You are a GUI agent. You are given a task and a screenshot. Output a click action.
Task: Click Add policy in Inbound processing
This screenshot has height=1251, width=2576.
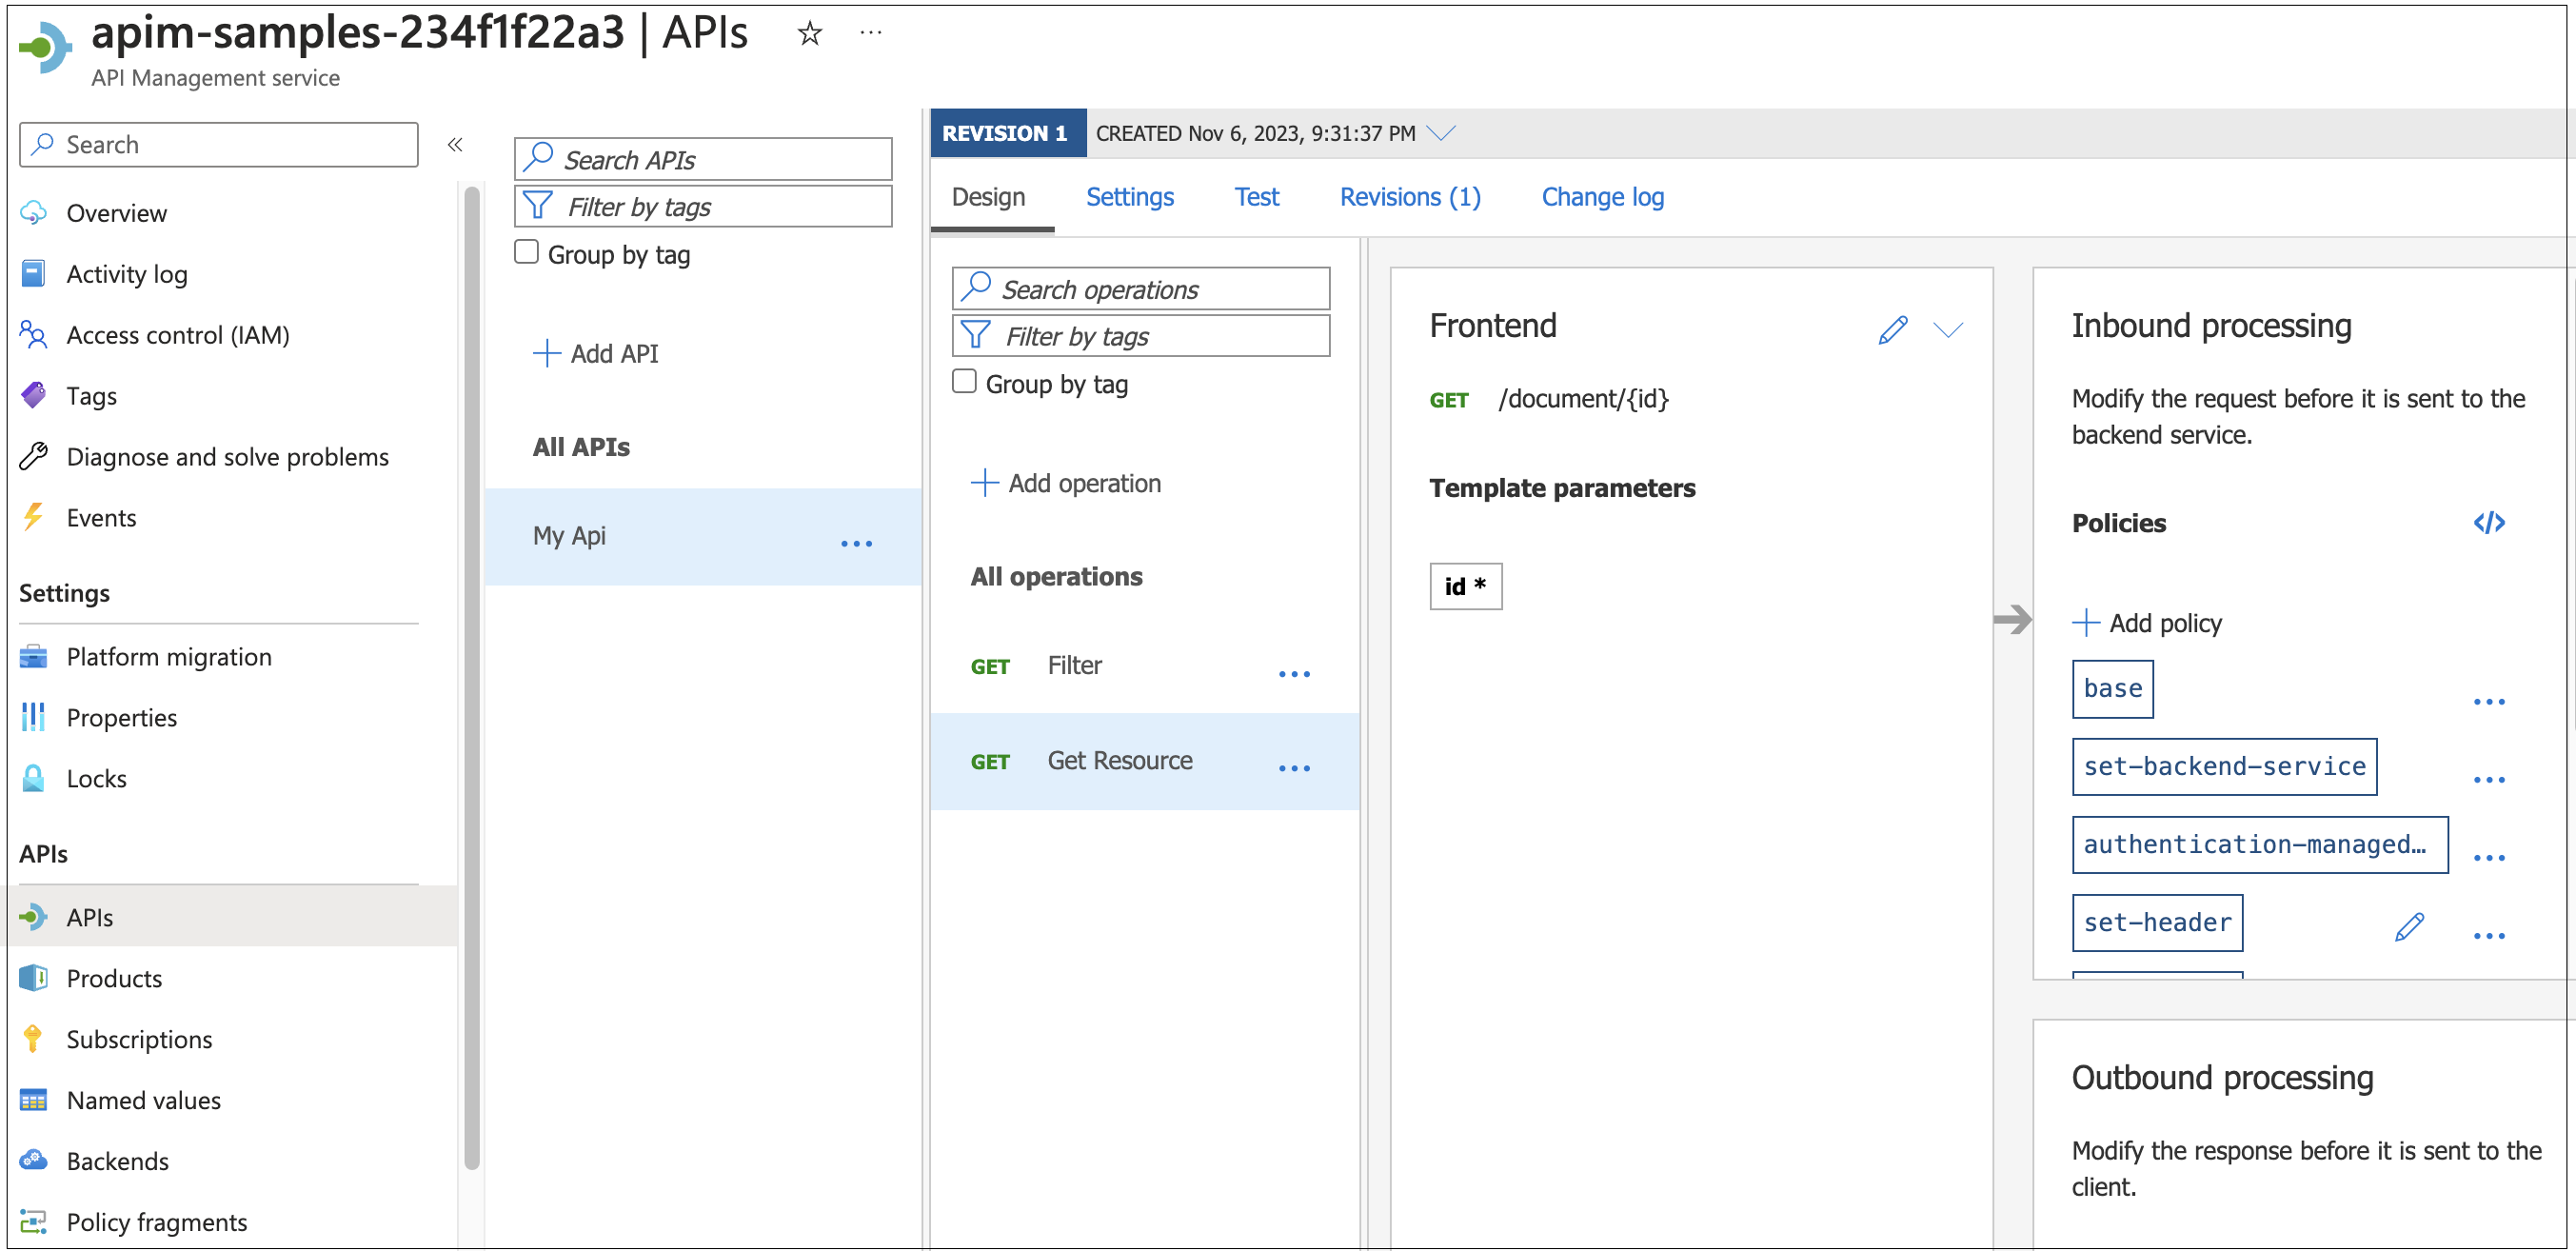tap(2147, 623)
